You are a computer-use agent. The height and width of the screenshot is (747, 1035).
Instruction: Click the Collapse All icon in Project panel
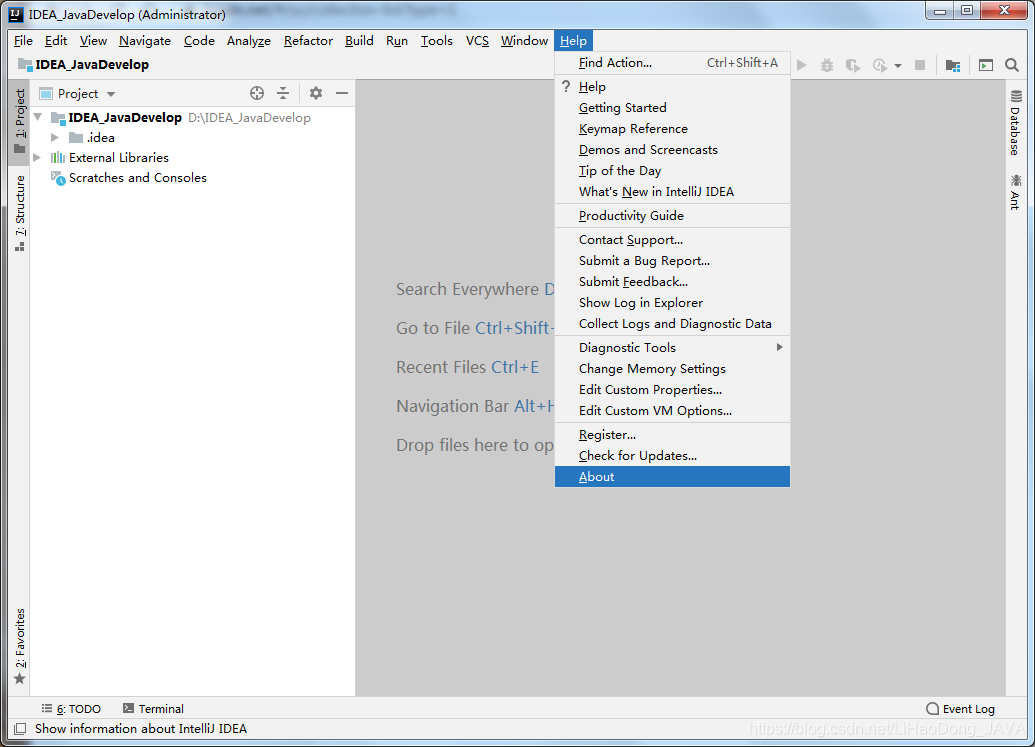[x=283, y=93]
